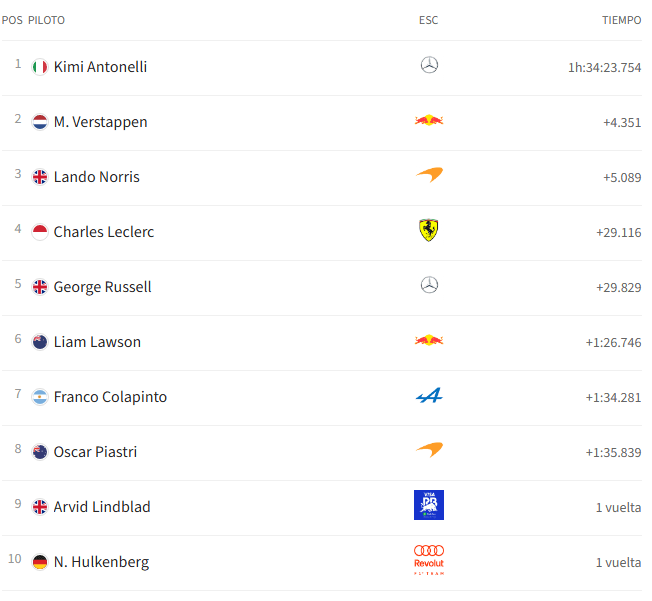Image resolution: width=652 pixels, height=601 pixels.
Task: Click the Red Bull logo in Liam Lawson row
Action: (x=429, y=340)
